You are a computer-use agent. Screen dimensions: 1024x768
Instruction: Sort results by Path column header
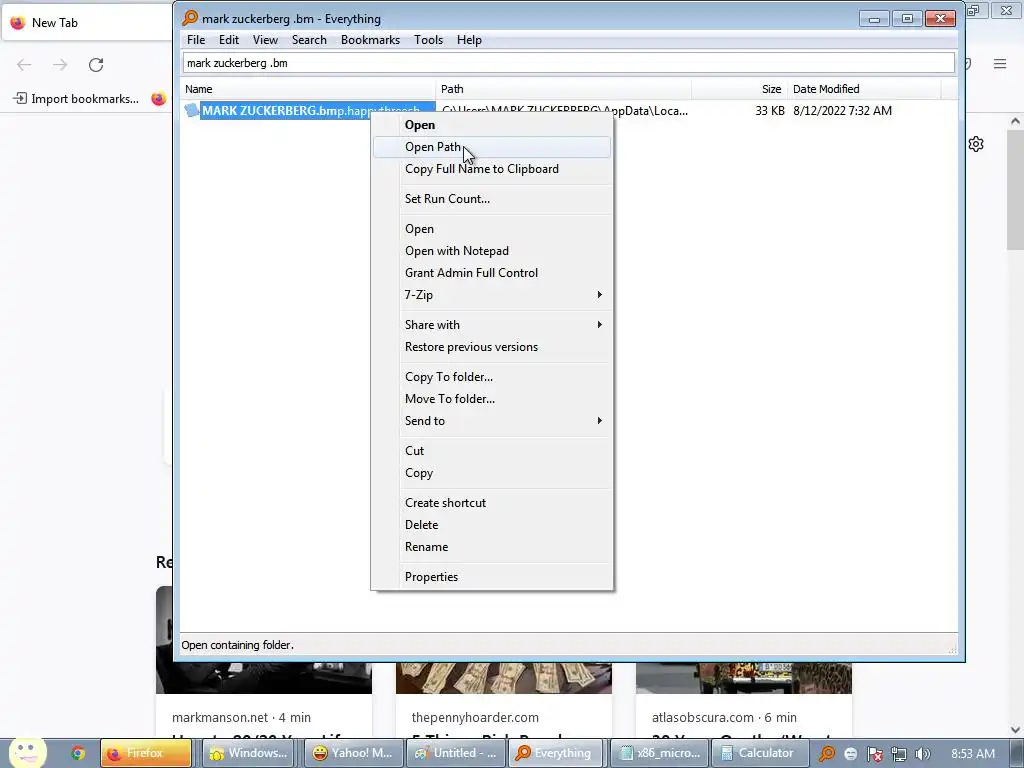point(564,89)
